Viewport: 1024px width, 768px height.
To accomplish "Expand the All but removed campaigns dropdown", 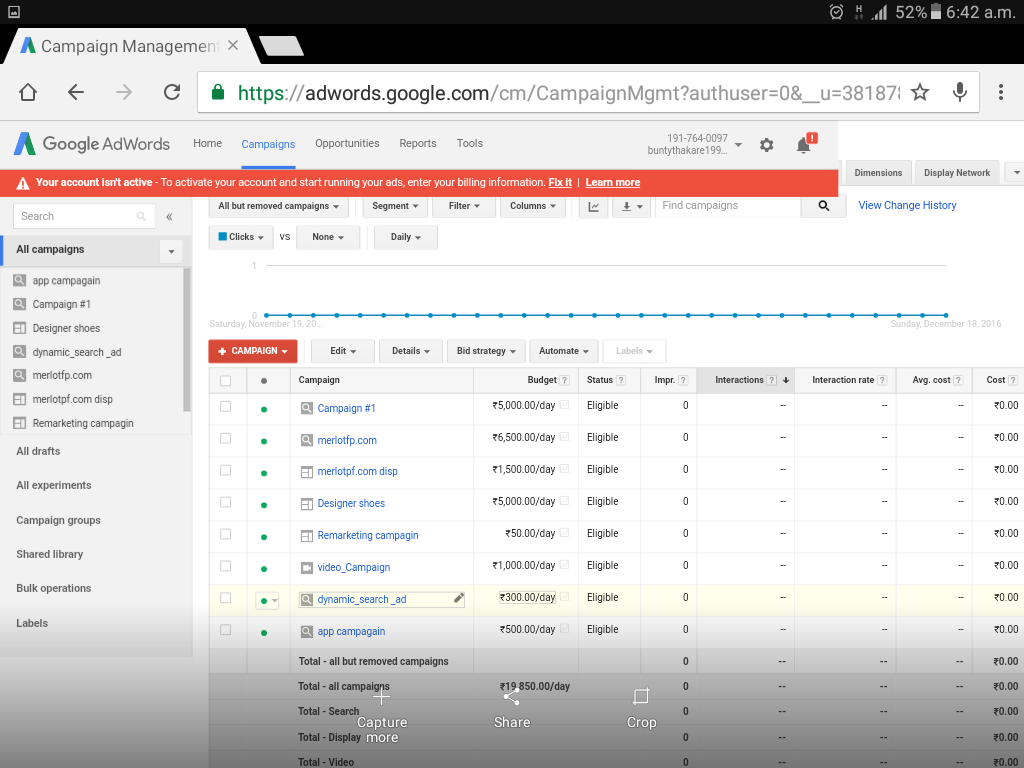I will [x=278, y=206].
